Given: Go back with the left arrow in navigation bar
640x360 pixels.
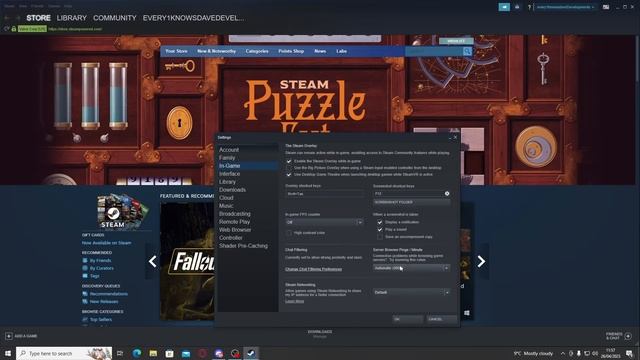Looking at the screenshot, I should [x=7, y=18].
